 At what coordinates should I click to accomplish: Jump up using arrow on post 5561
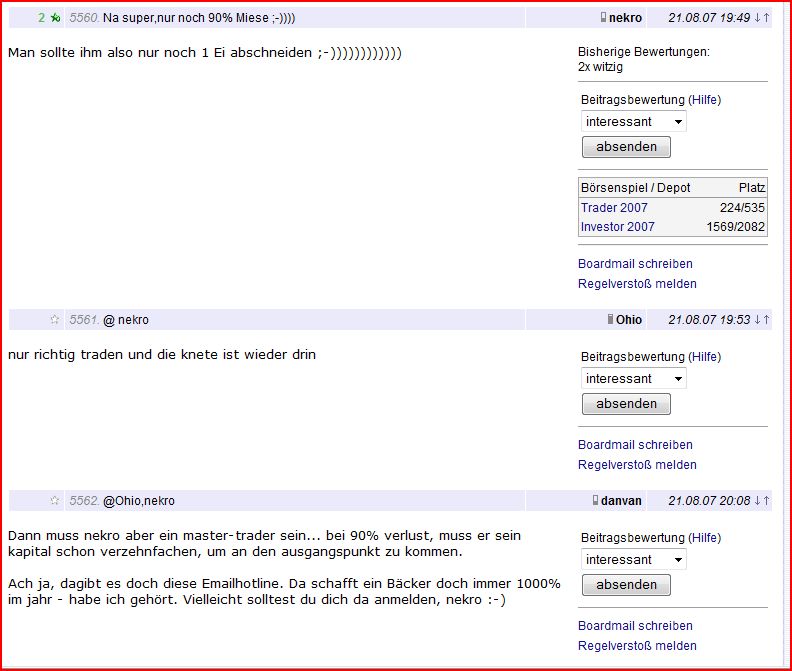tap(766, 319)
